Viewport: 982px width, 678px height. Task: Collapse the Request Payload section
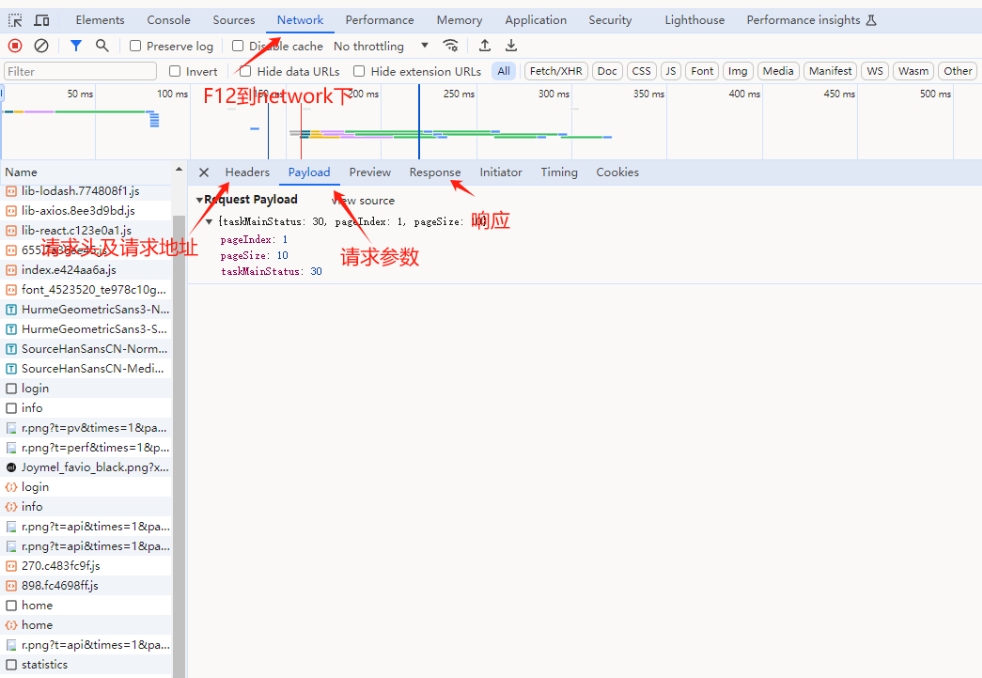(x=199, y=200)
